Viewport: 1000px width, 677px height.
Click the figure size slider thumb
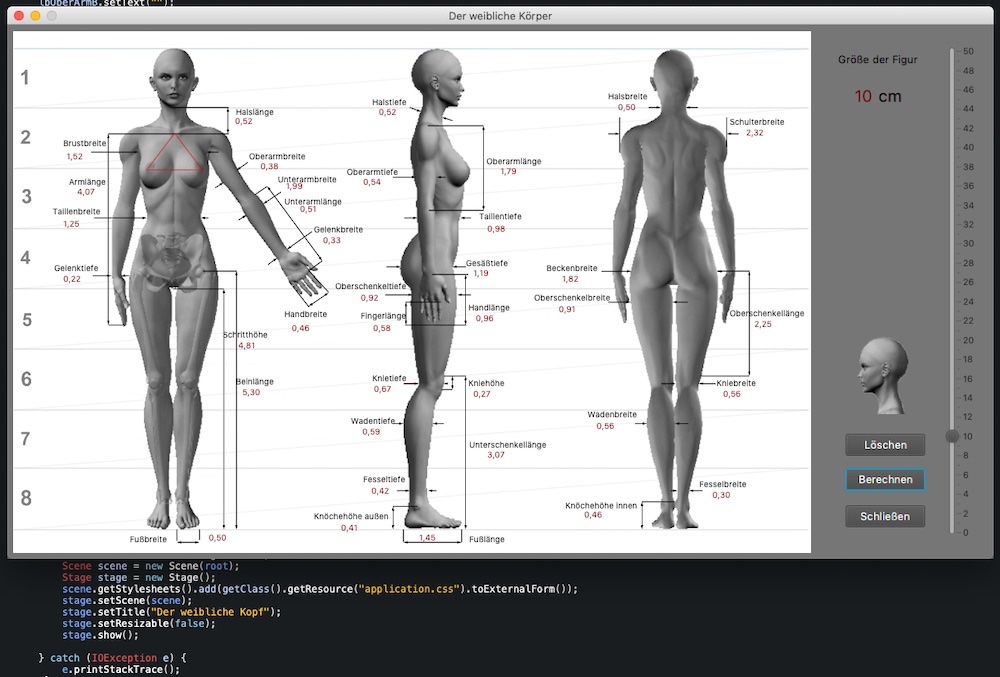952,436
